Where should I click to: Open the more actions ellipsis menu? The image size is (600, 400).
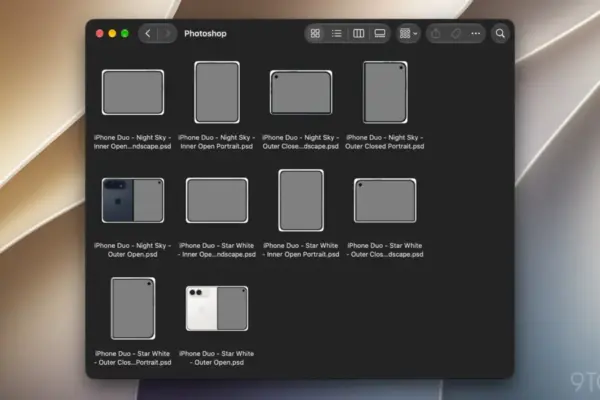(x=476, y=34)
